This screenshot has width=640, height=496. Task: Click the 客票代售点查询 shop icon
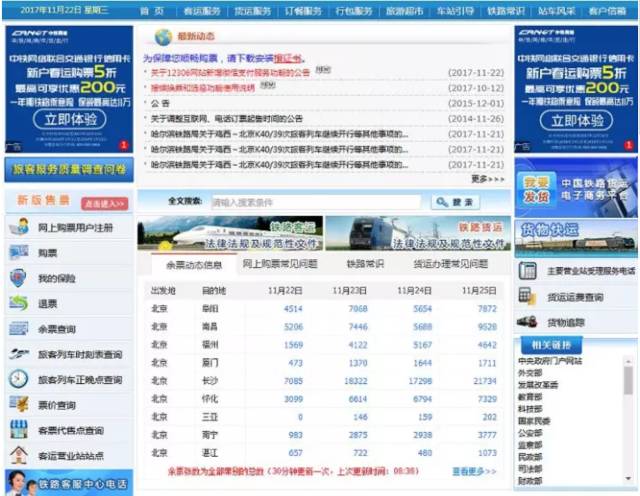[x=19, y=430]
